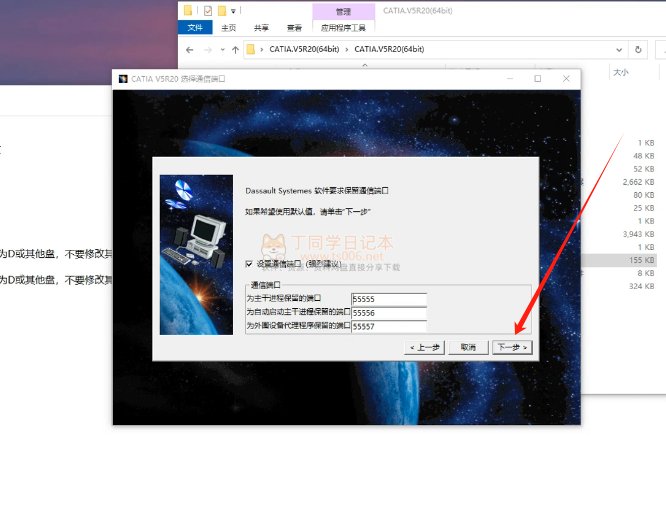Click the CATIA icon in installer title bar
Image resolution: width=666 pixels, height=509 pixels.
pos(123,79)
